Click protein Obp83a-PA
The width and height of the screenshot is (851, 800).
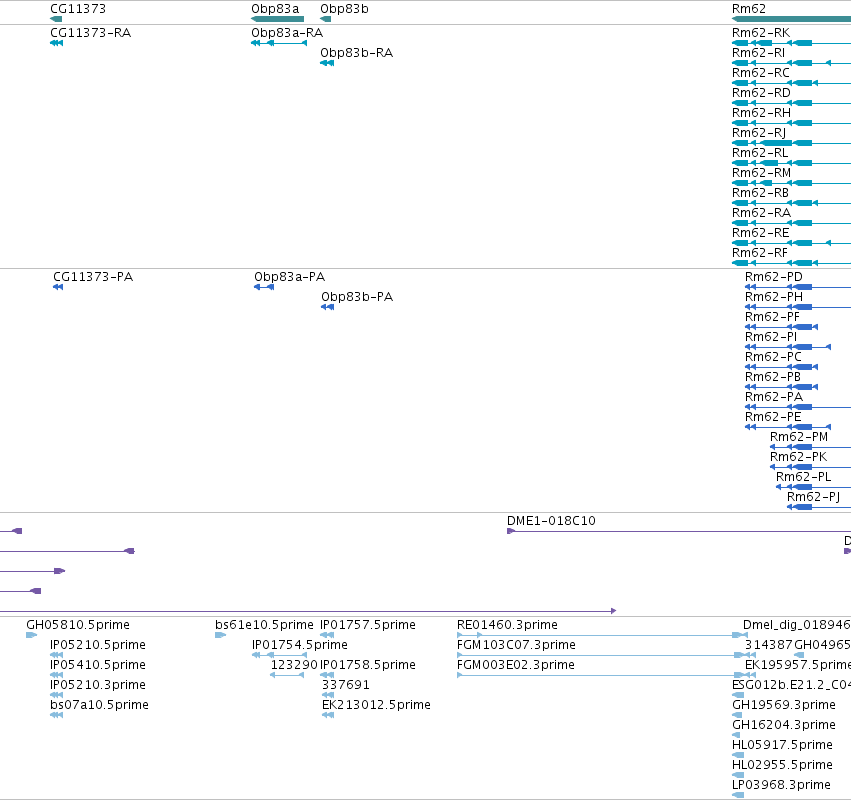click(289, 277)
